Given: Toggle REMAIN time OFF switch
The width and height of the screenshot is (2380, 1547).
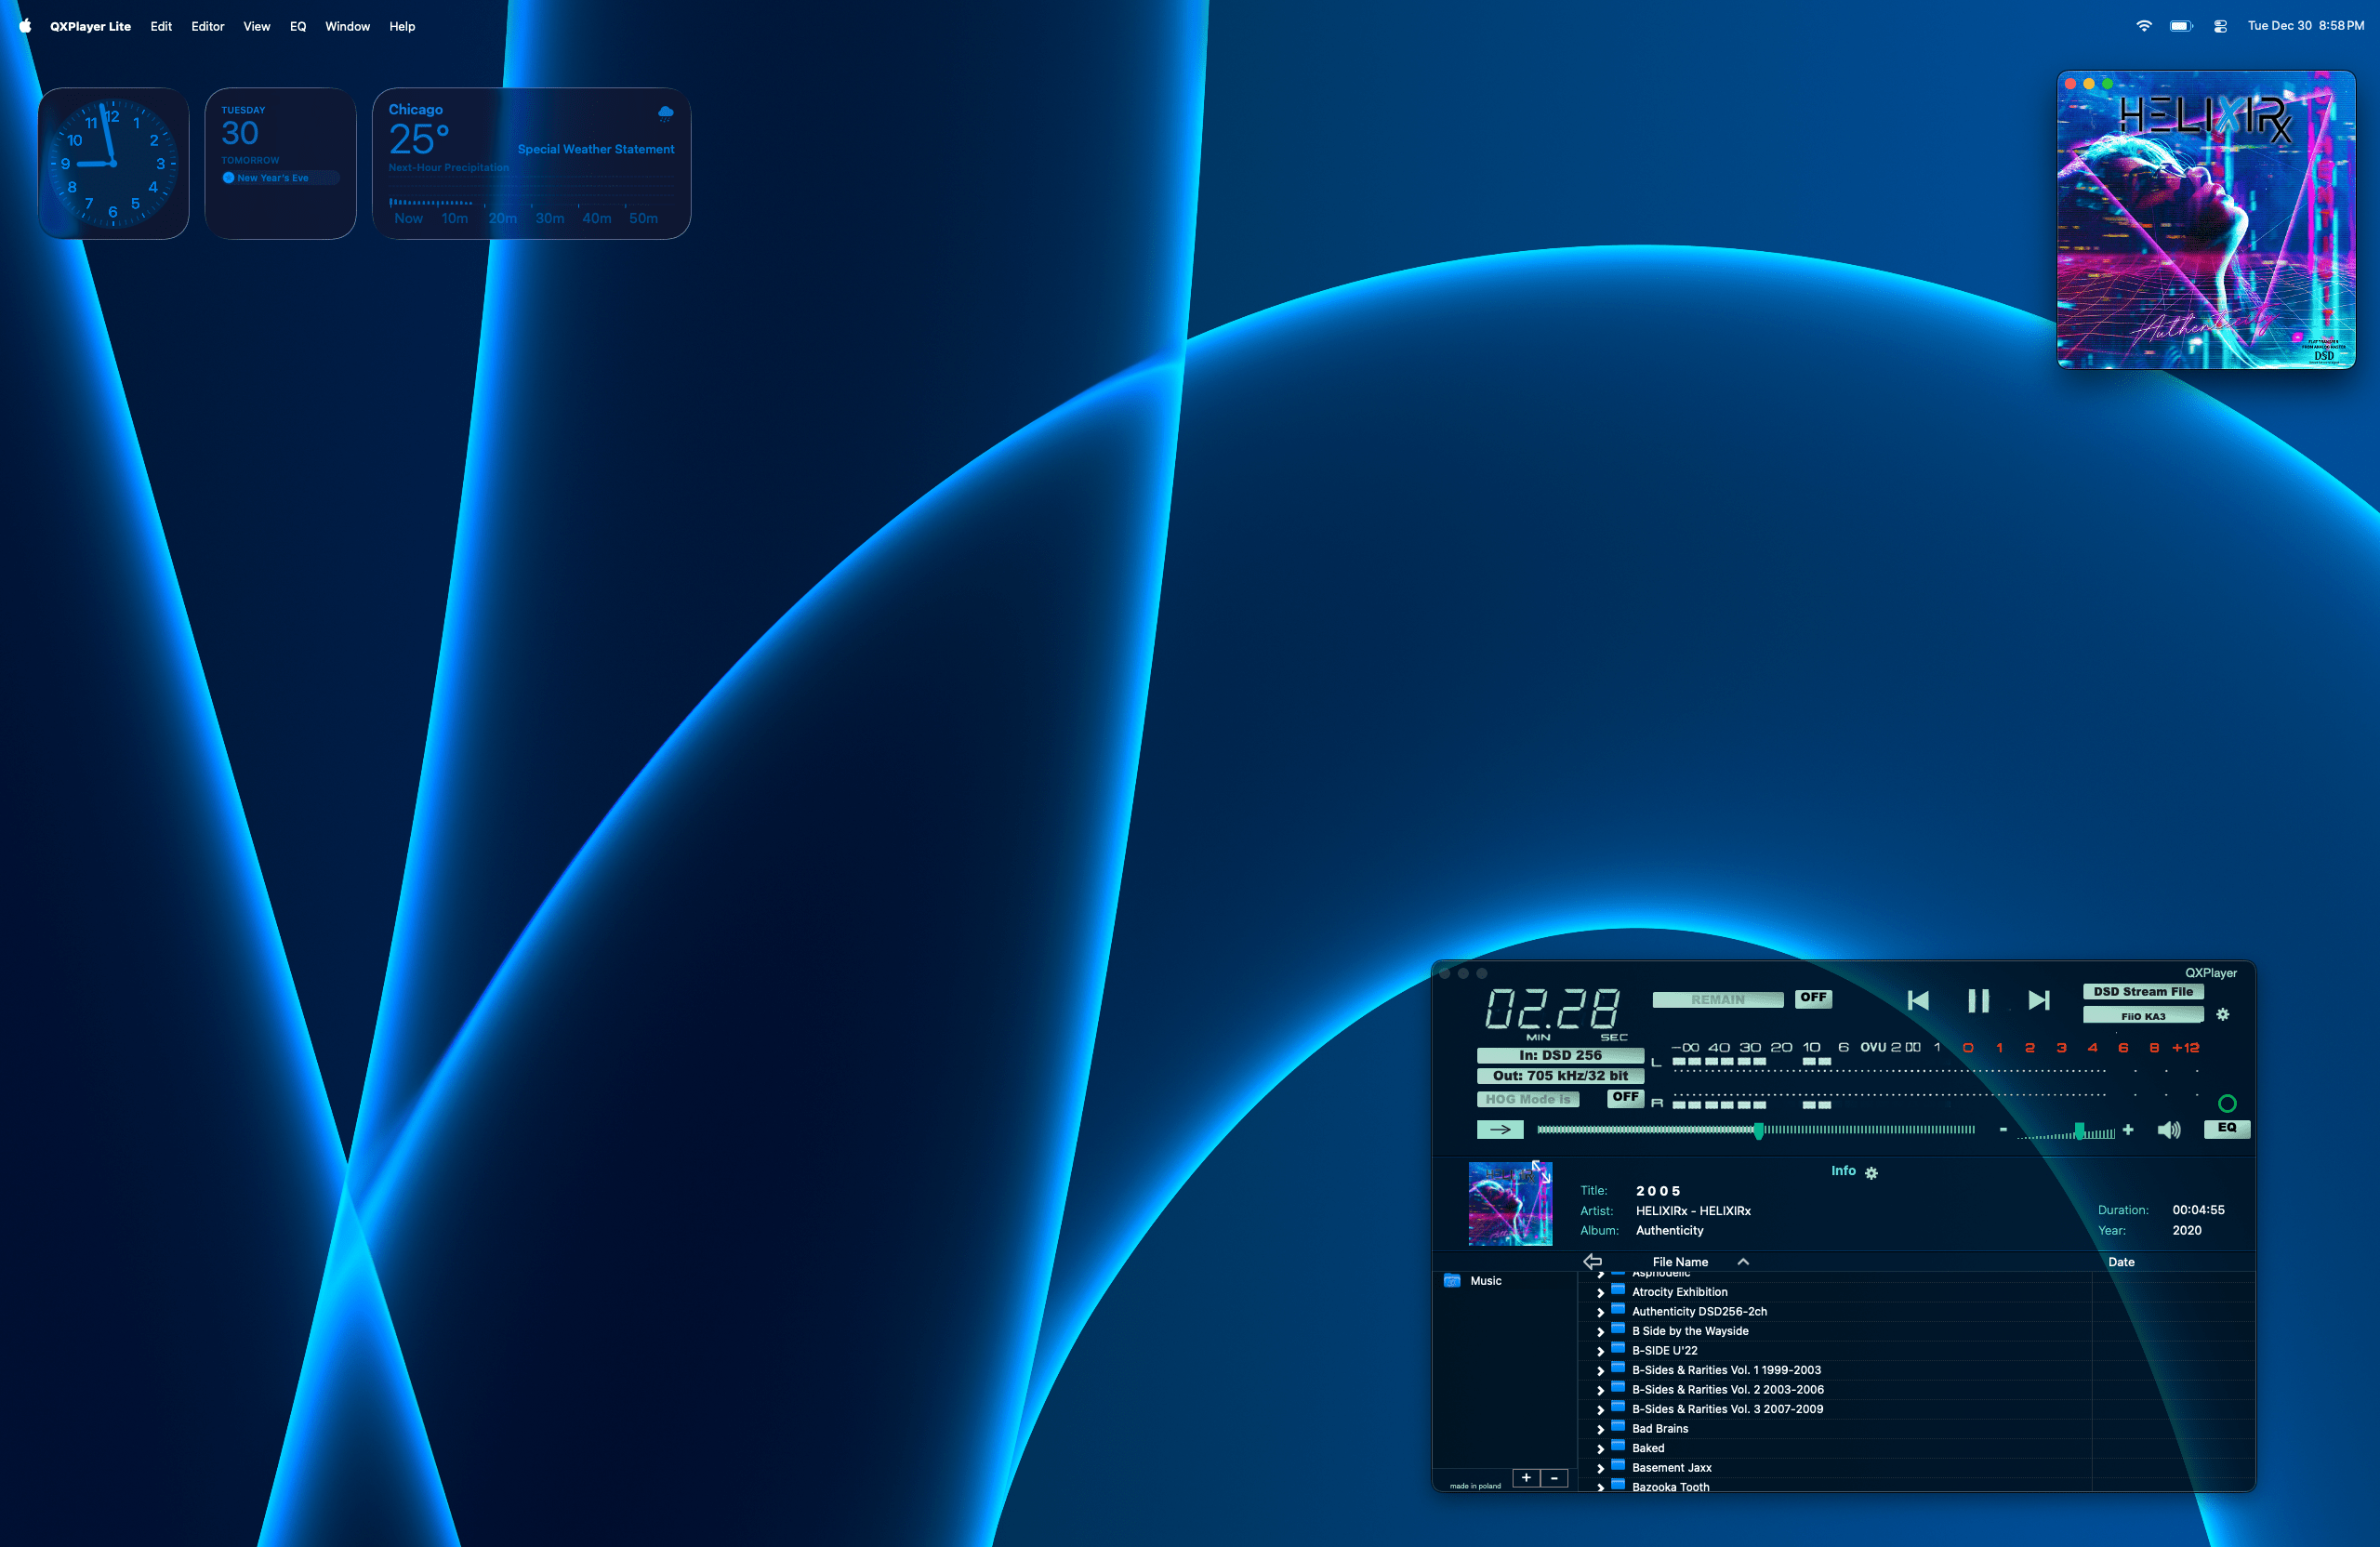Looking at the screenshot, I should pyautogui.click(x=1813, y=998).
